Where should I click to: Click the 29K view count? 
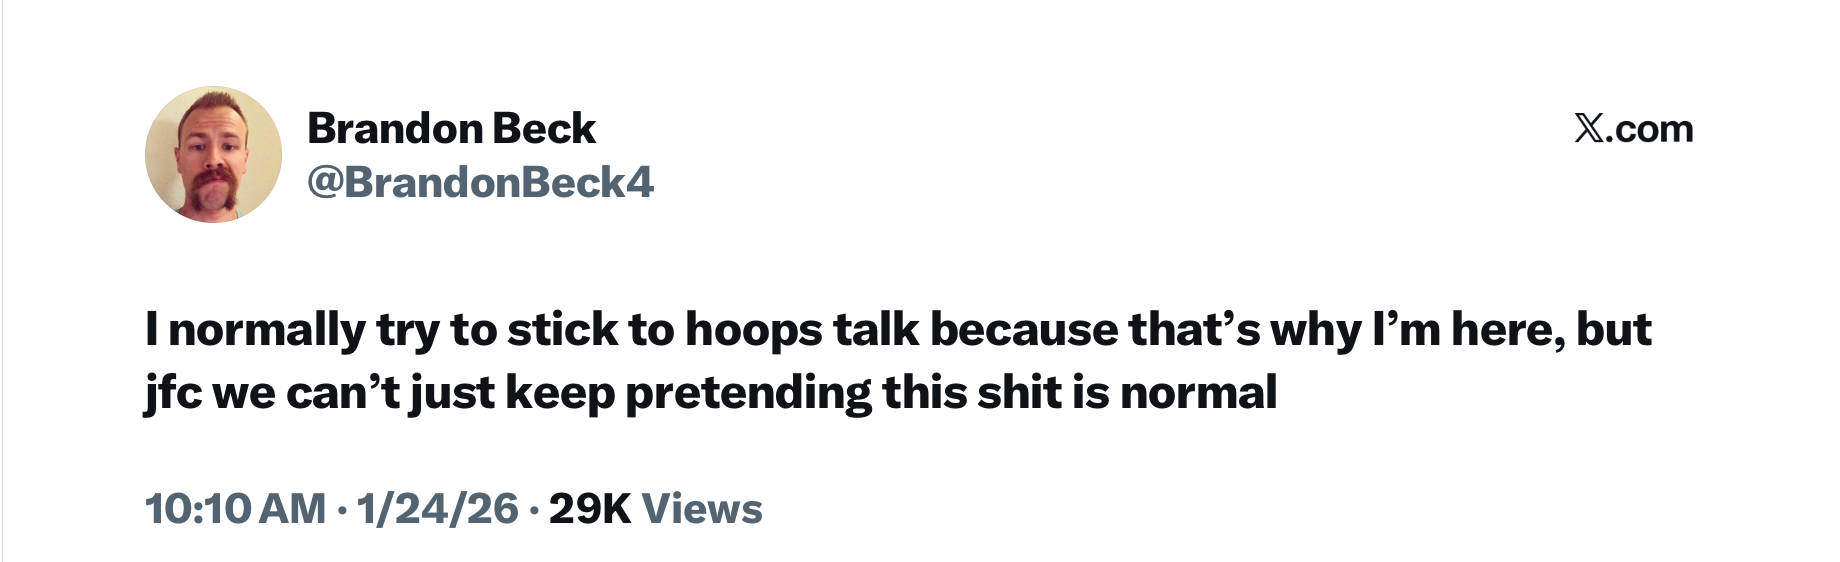pyautogui.click(x=590, y=508)
